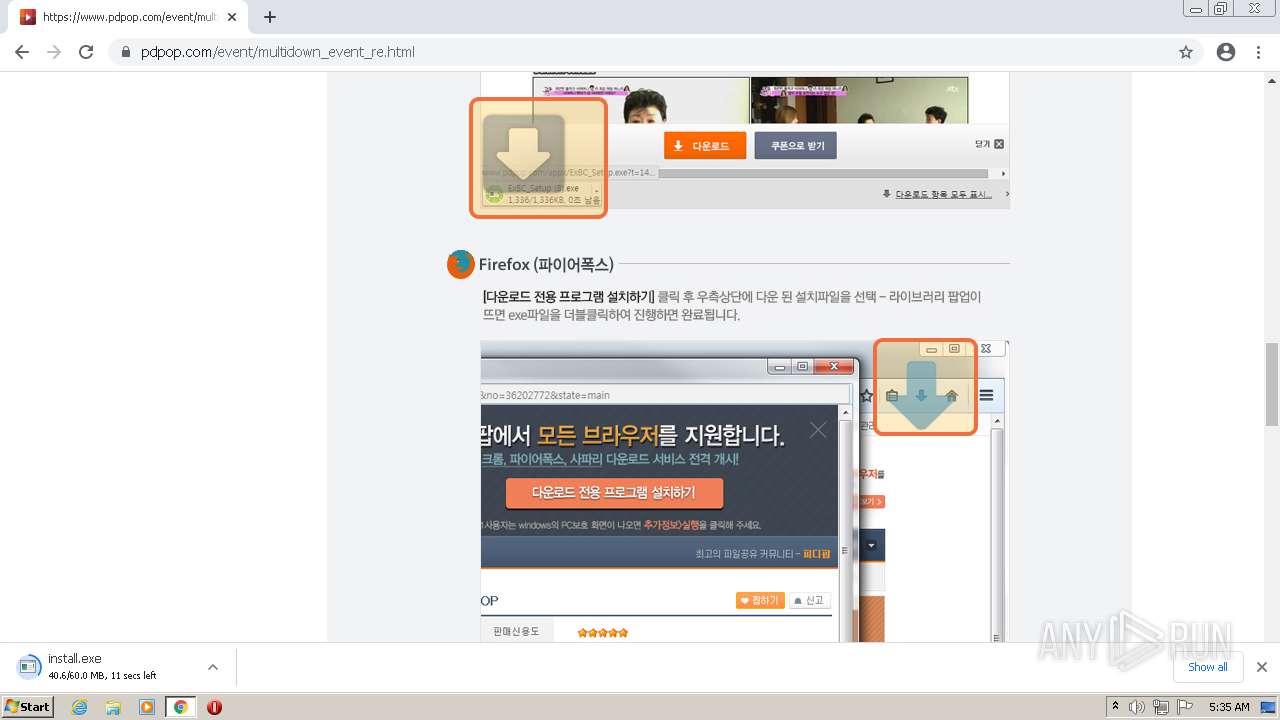Image resolution: width=1280 pixels, height=720 pixels.
Task: Reload the current page
Action: point(86,52)
